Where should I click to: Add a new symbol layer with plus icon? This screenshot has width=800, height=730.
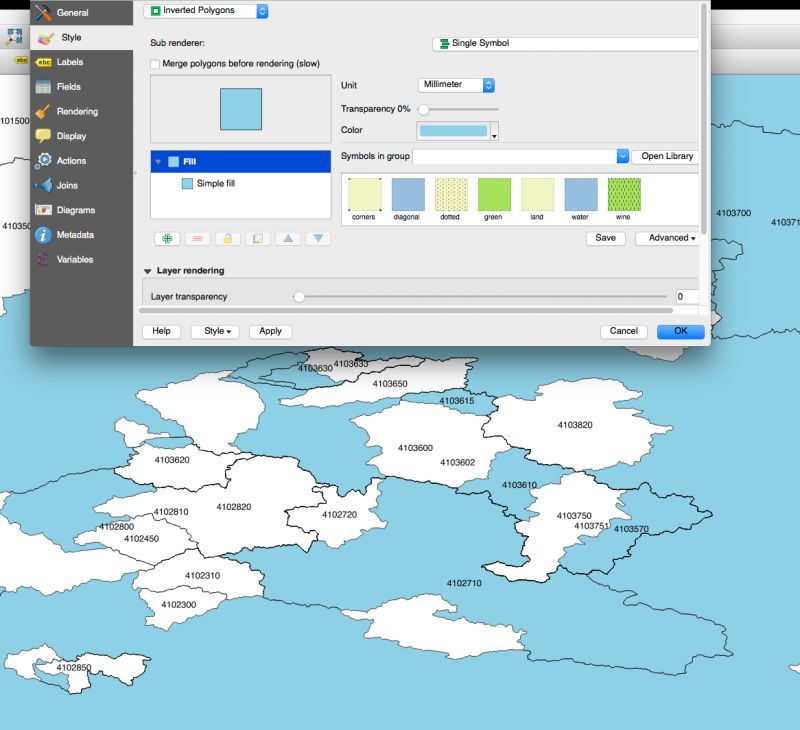[167, 238]
